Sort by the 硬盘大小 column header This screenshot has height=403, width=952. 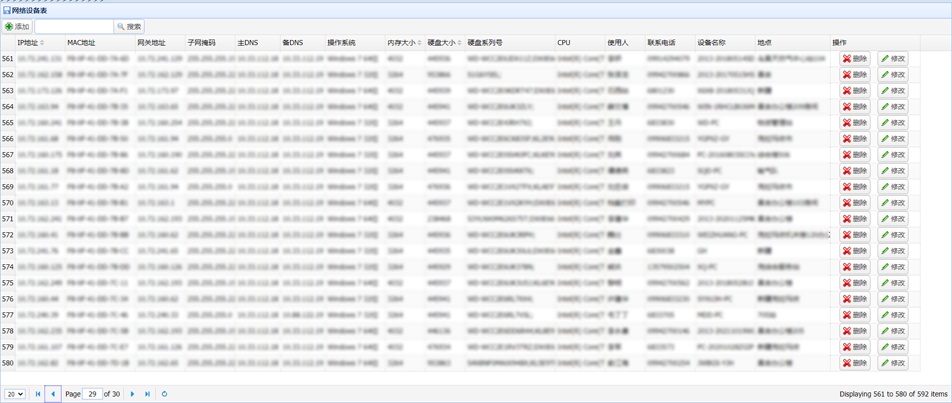[x=444, y=43]
